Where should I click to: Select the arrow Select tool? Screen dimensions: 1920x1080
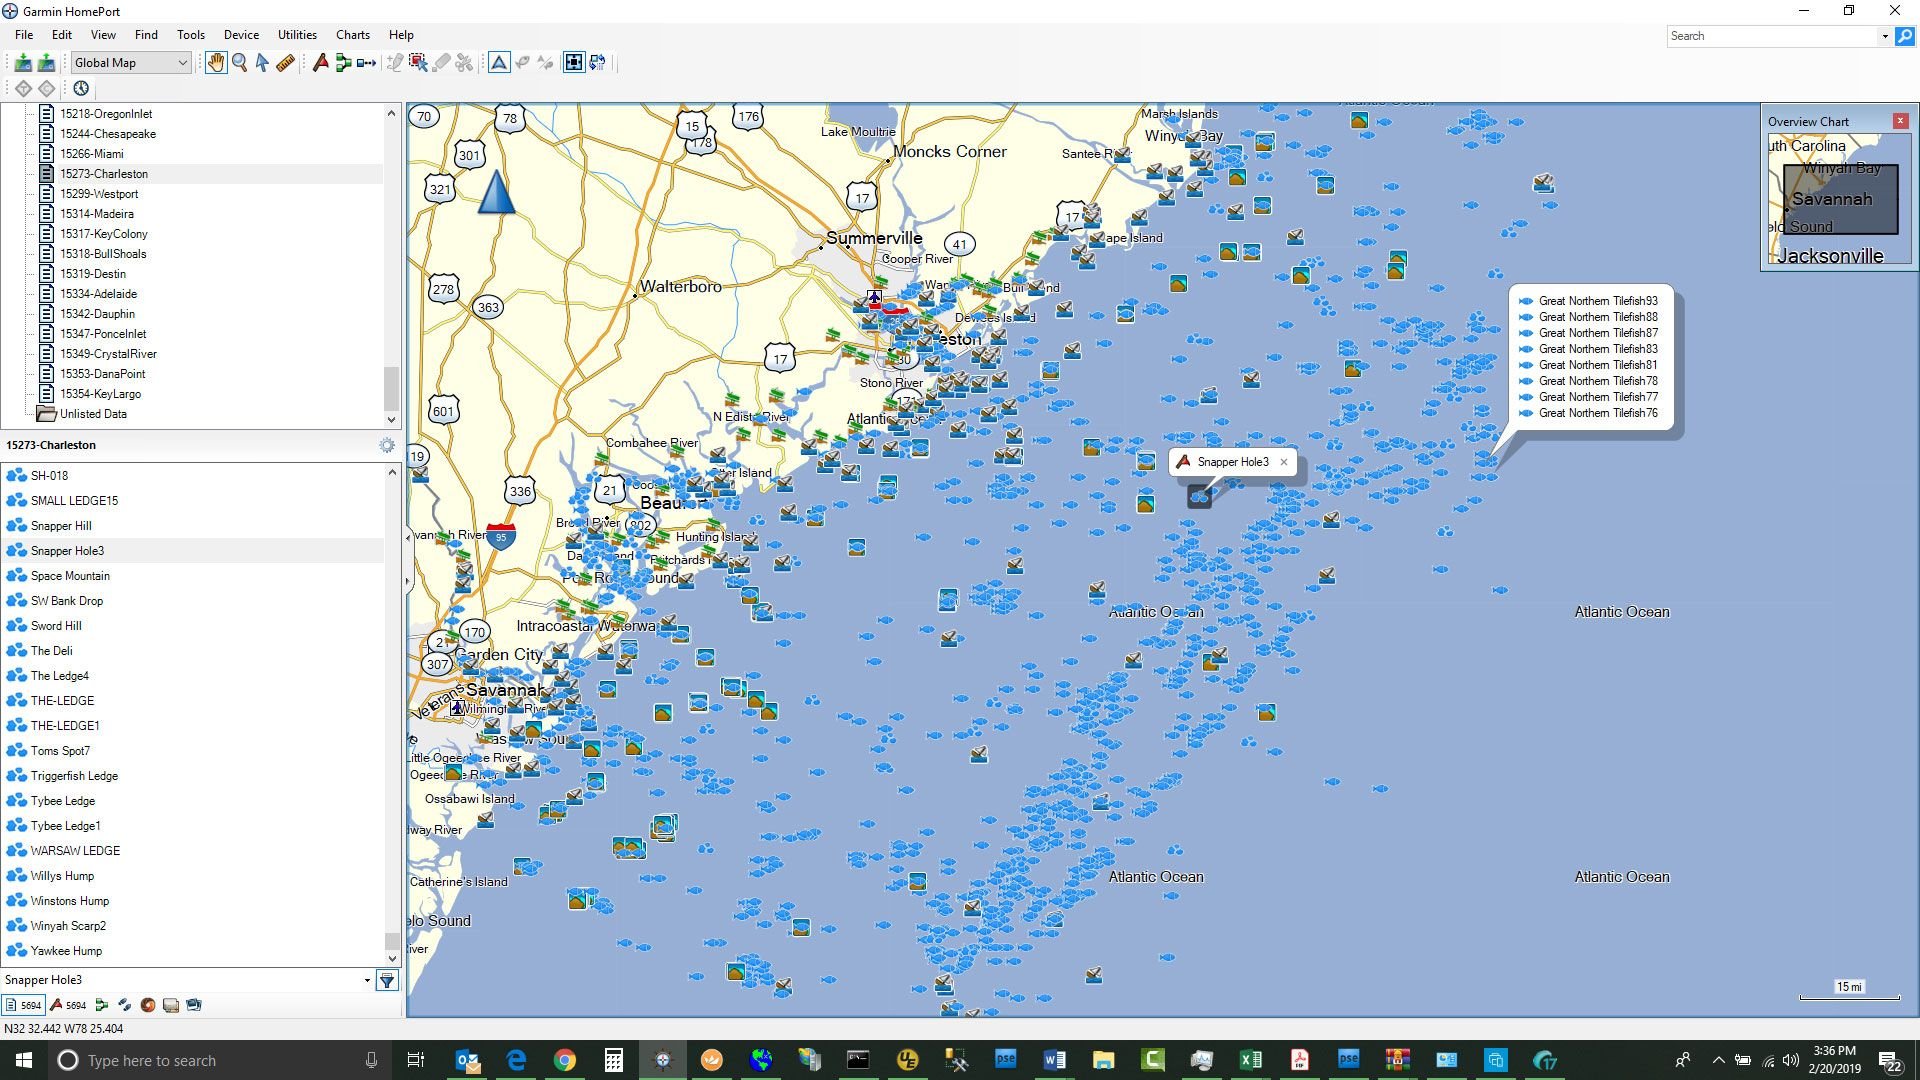click(262, 63)
